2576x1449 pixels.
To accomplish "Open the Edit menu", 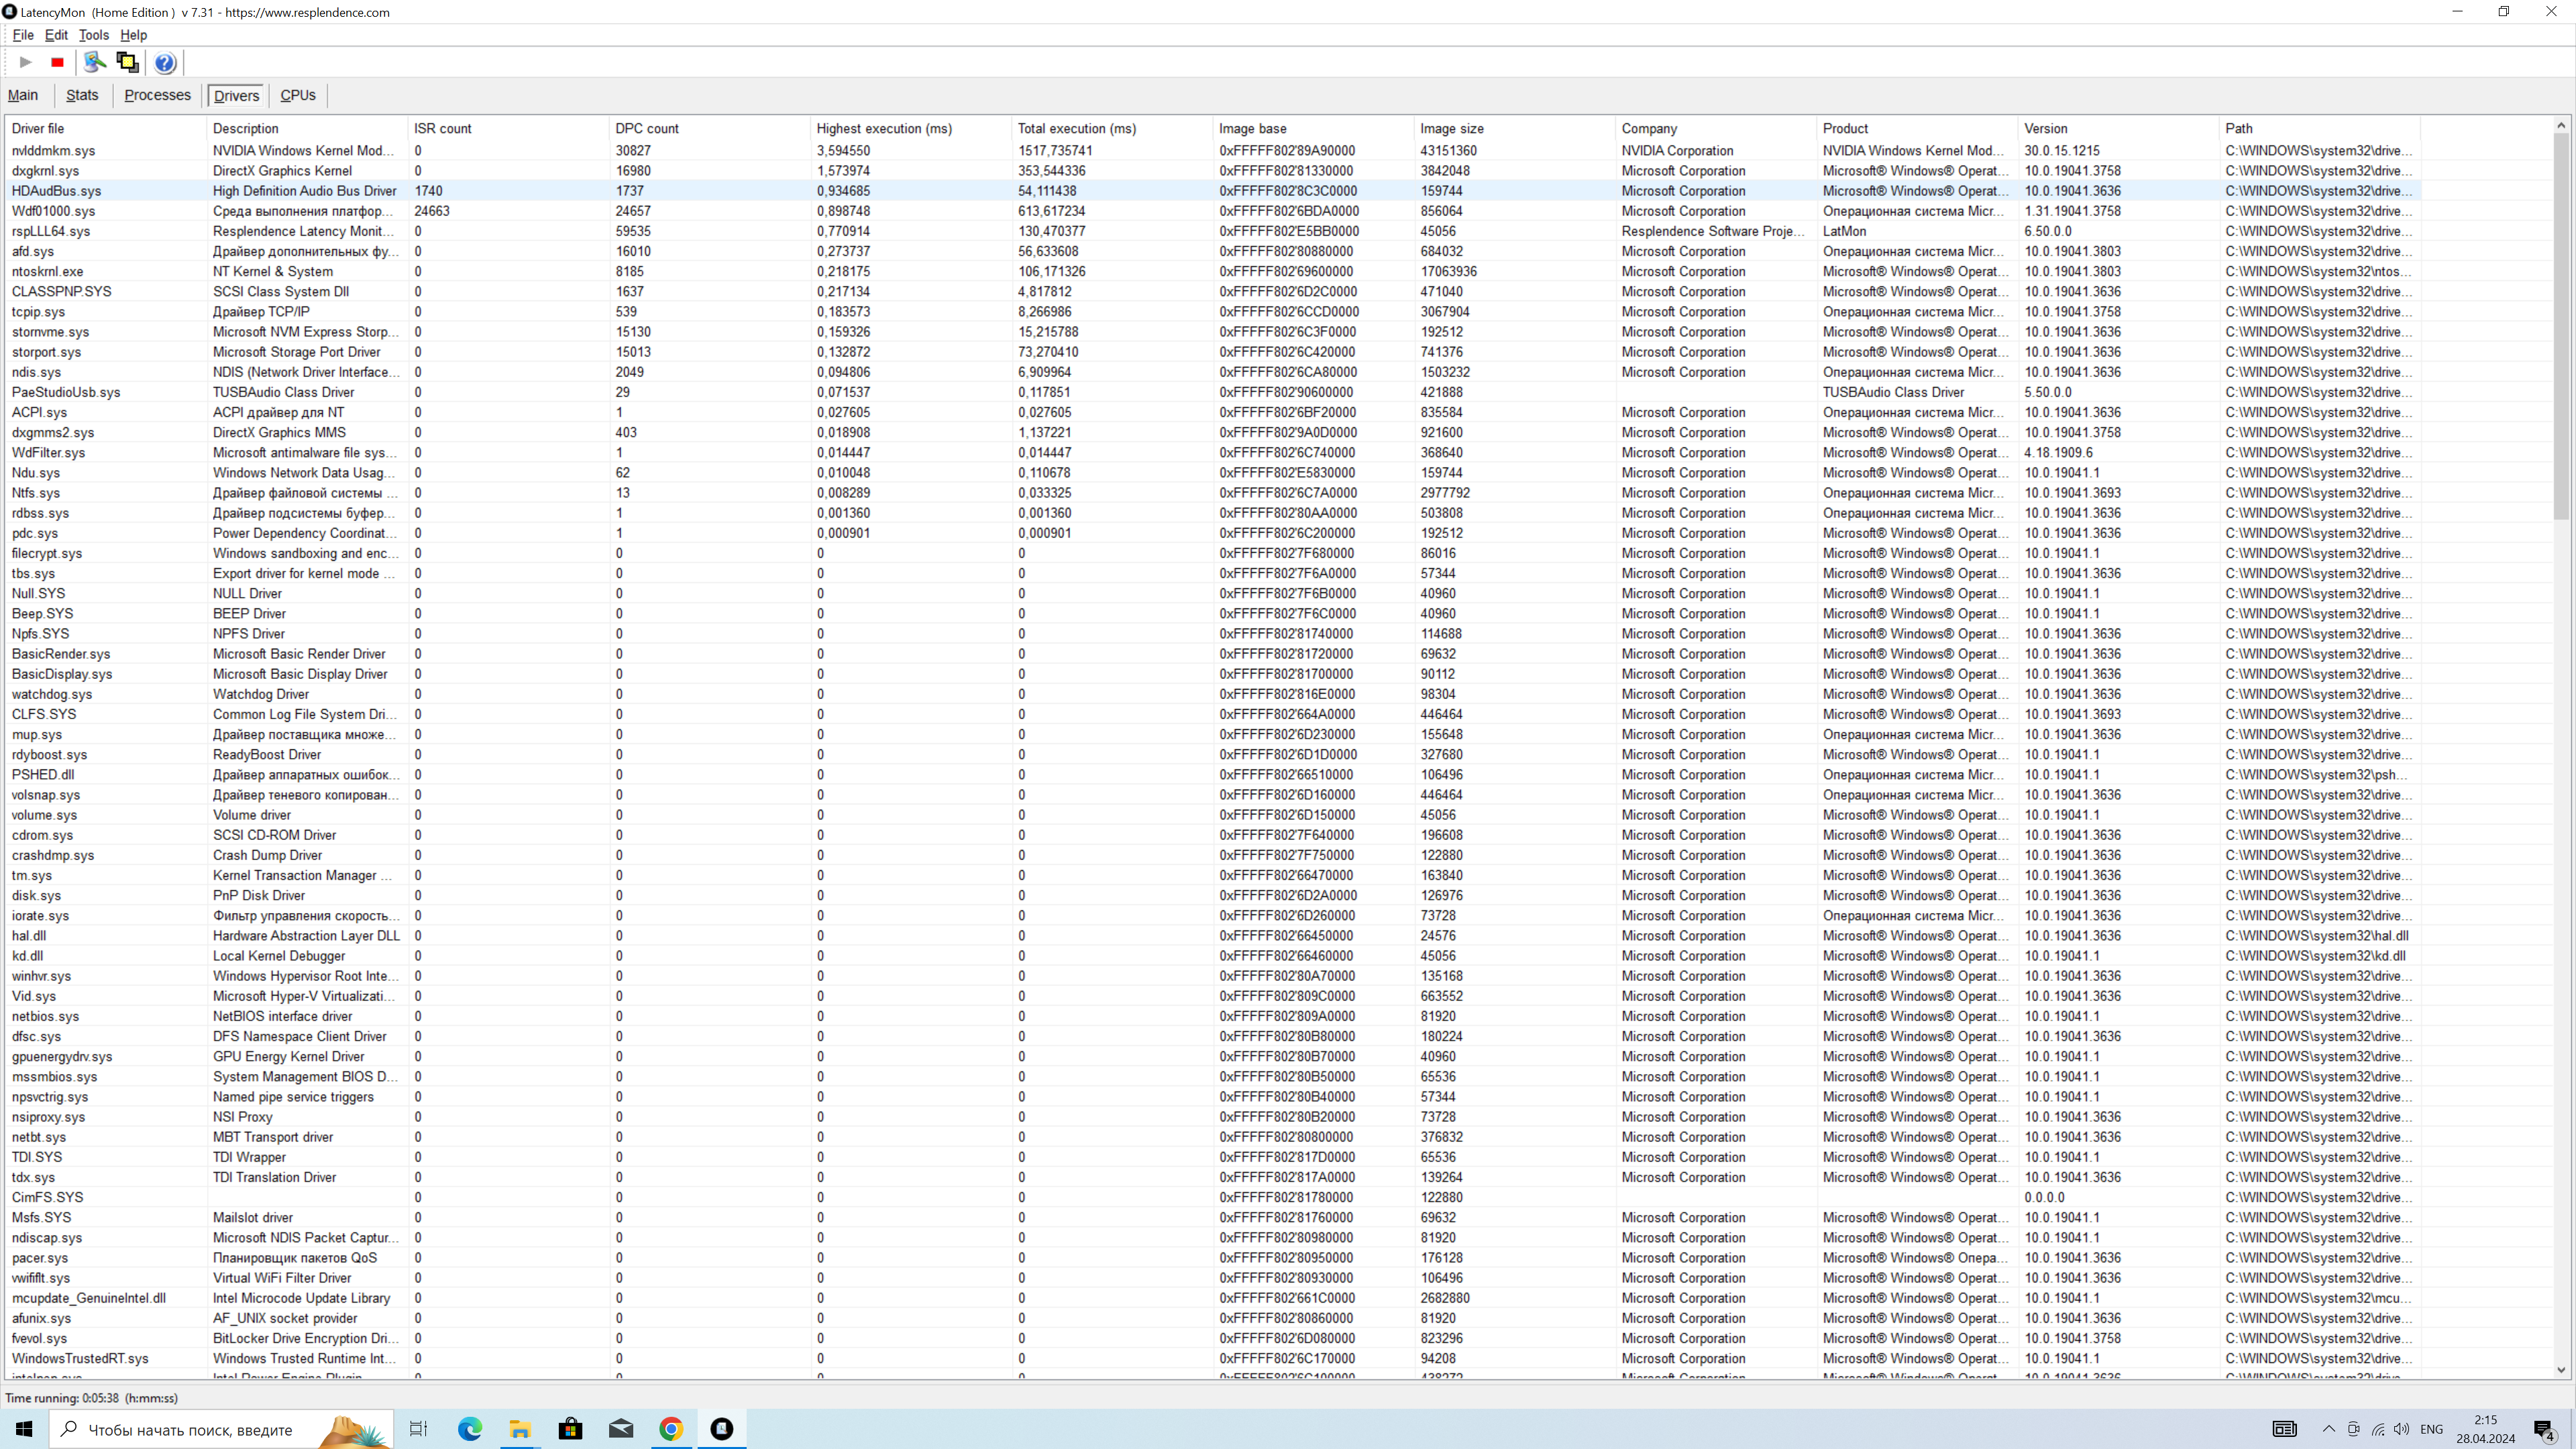I will click(56, 35).
